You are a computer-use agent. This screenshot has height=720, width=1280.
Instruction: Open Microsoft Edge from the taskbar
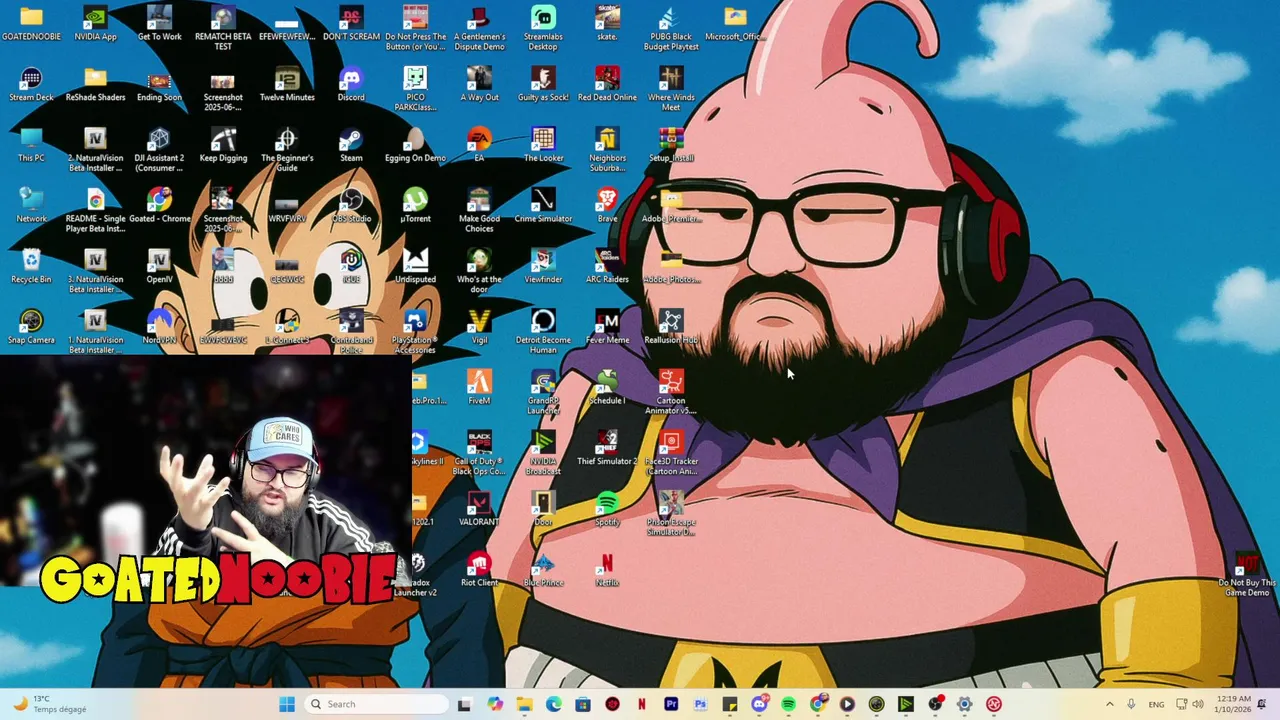554,704
